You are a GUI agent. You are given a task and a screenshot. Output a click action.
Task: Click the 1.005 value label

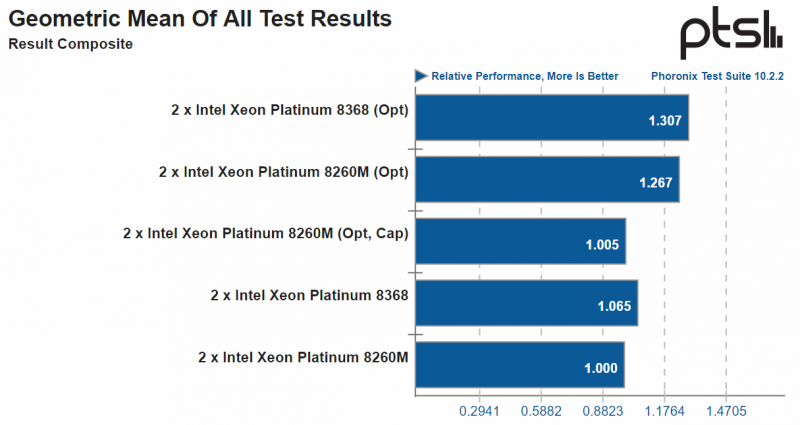point(602,246)
